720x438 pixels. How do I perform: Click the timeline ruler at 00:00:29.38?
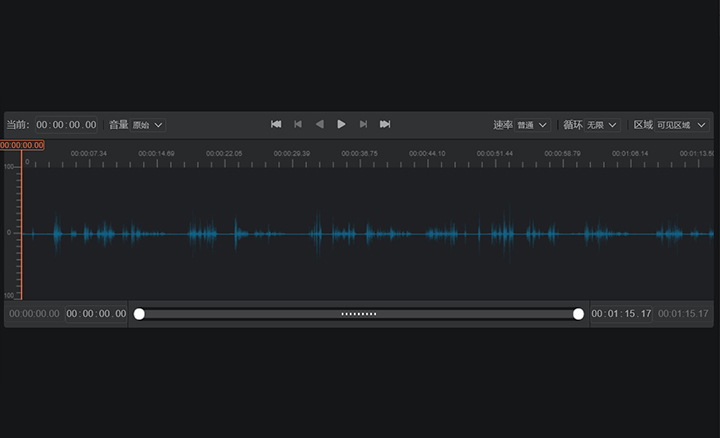coord(294,155)
